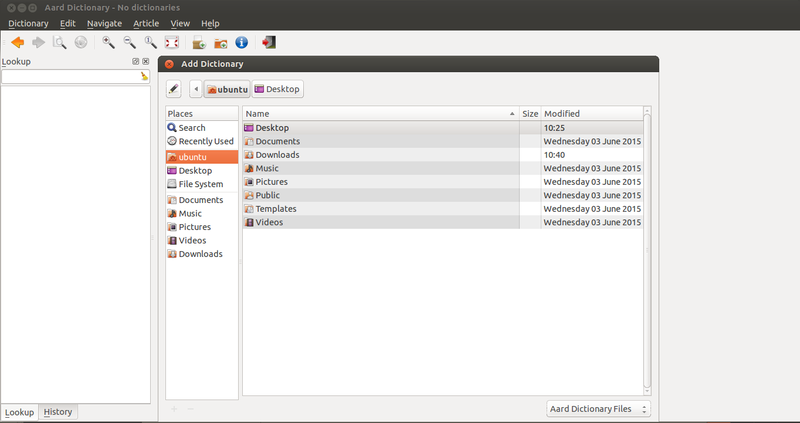Switch to the Lookup tab
Image resolution: width=800 pixels, height=423 pixels.
click(x=19, y=412)
